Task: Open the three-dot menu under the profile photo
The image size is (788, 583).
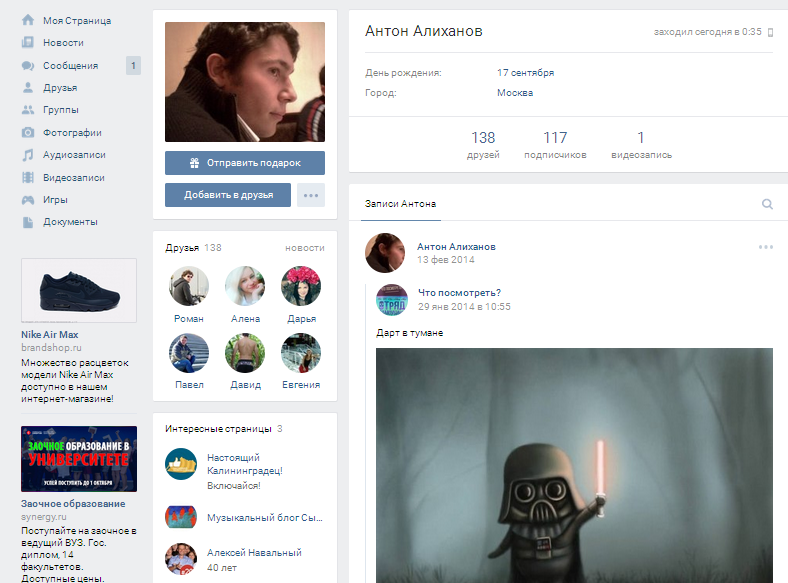Action: [x=311, y=195]
